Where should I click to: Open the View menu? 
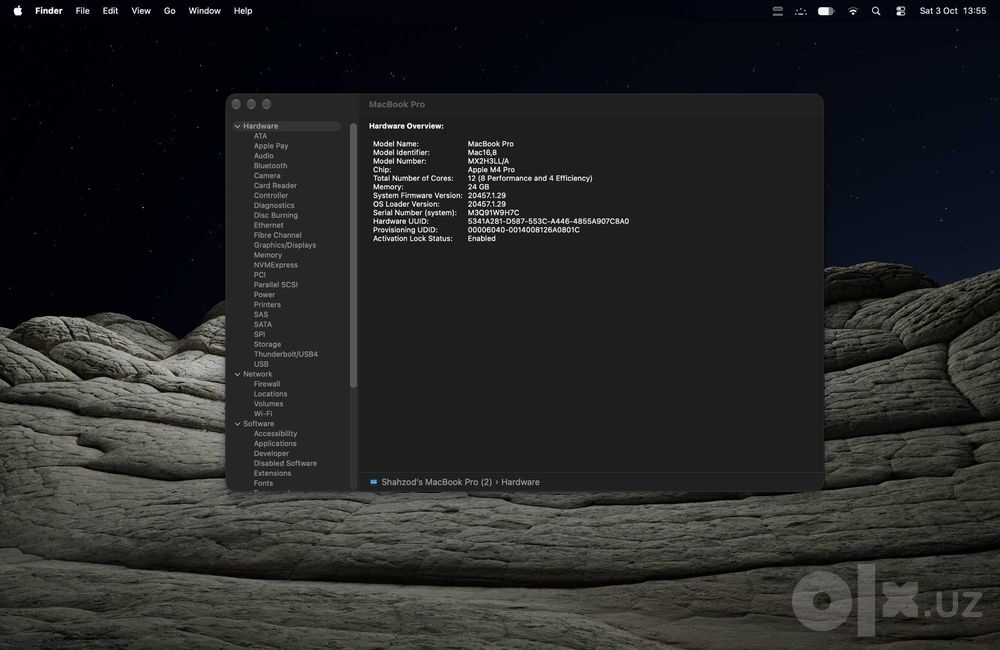[141, 11]
